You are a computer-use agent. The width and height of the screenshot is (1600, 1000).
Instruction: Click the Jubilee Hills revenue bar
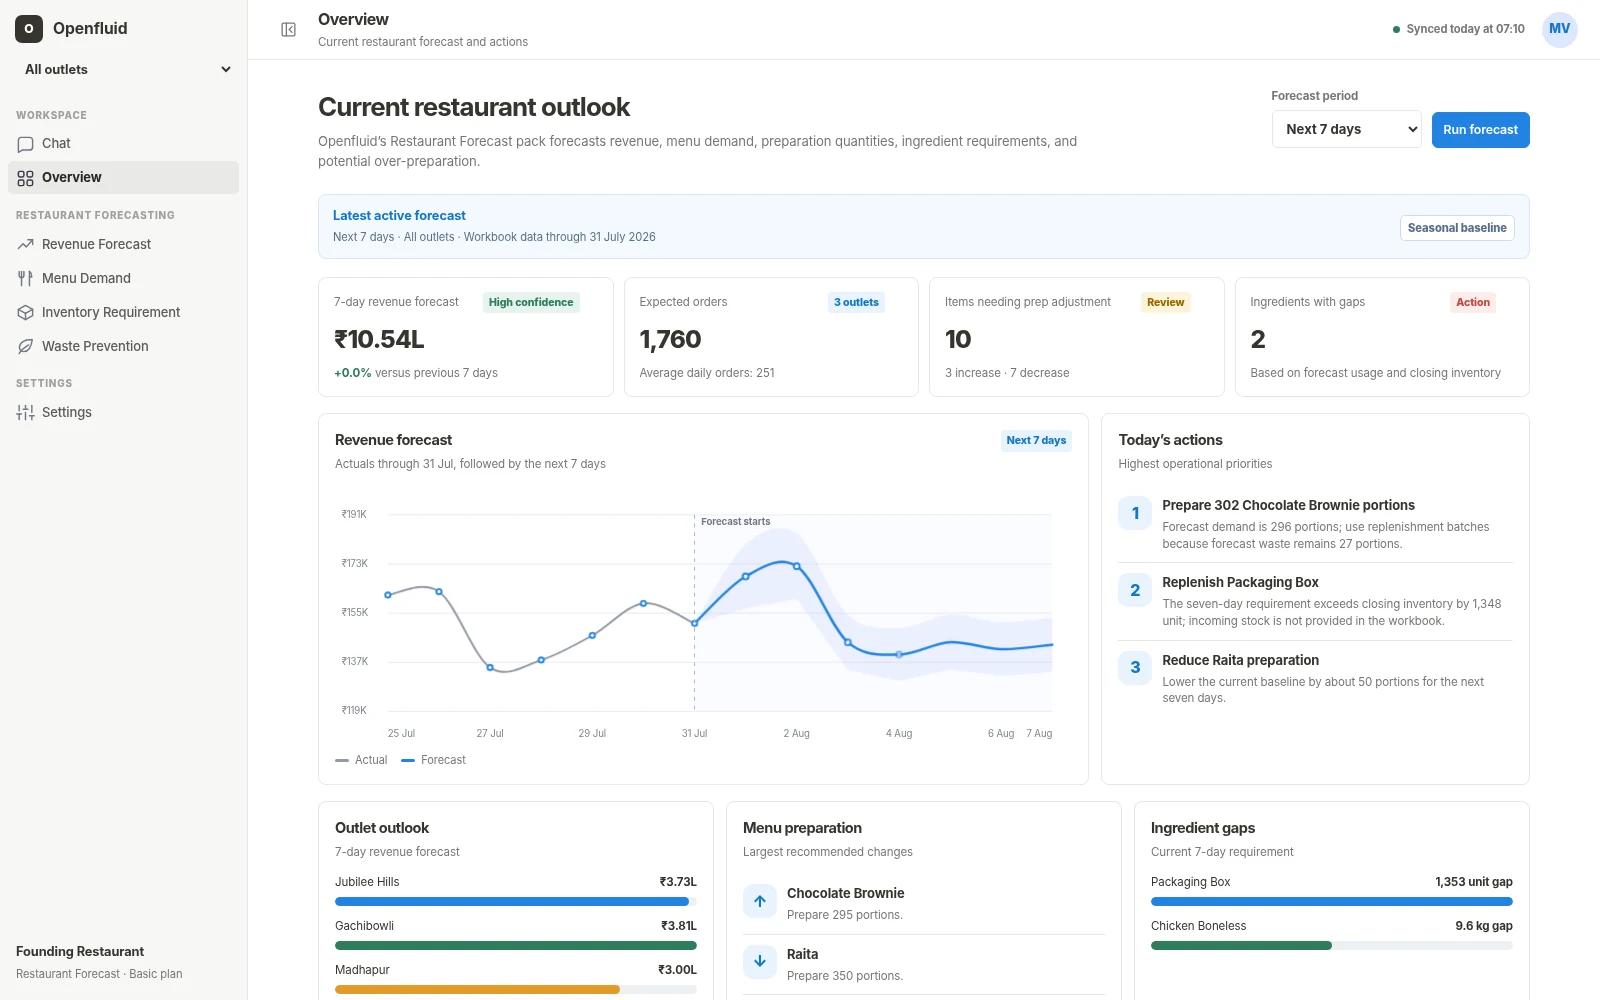[516, 902]
